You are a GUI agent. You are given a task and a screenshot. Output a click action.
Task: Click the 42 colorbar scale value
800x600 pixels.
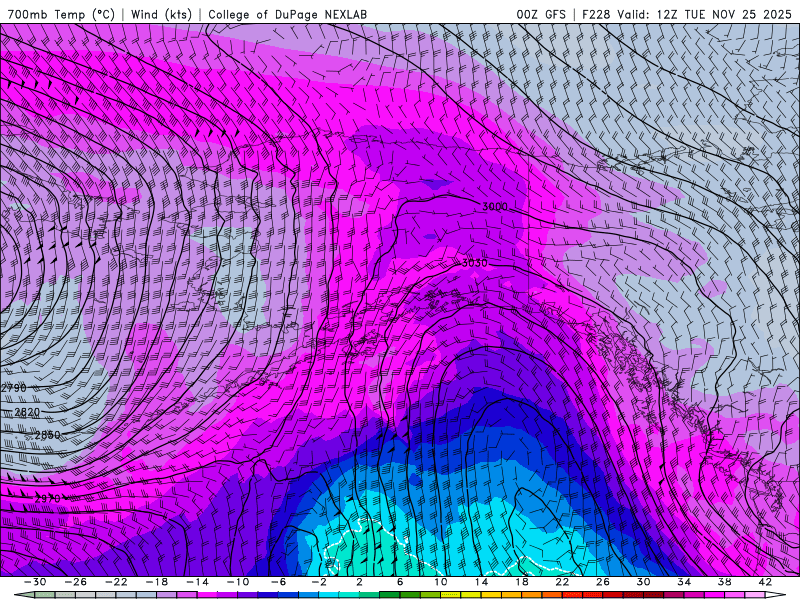[764, 582]
